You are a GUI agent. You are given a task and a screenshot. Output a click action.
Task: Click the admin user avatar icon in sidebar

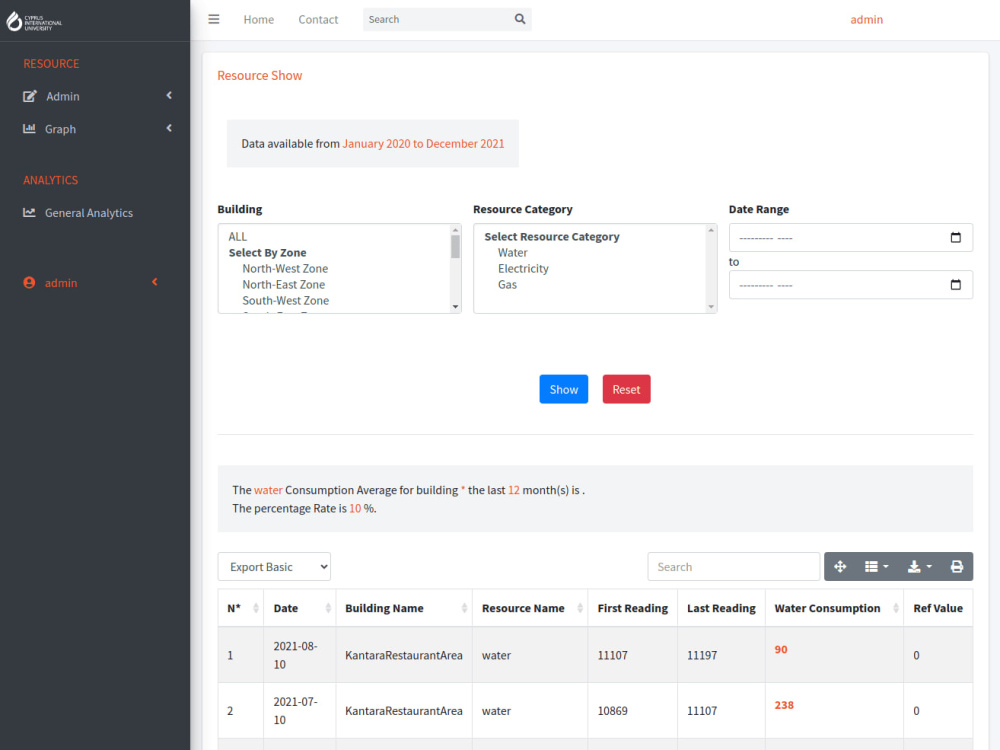click(29, 283)
